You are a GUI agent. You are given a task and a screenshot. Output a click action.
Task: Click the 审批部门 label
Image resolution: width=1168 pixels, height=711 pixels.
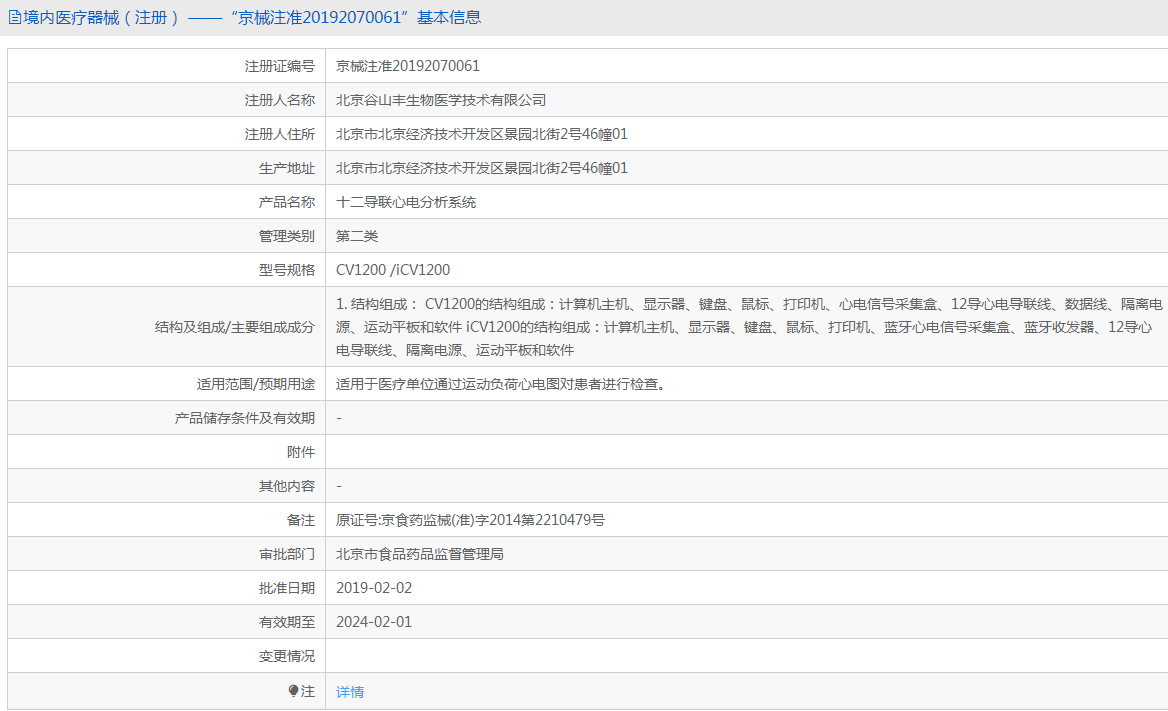pyautogui.click(x=287, y=554)
